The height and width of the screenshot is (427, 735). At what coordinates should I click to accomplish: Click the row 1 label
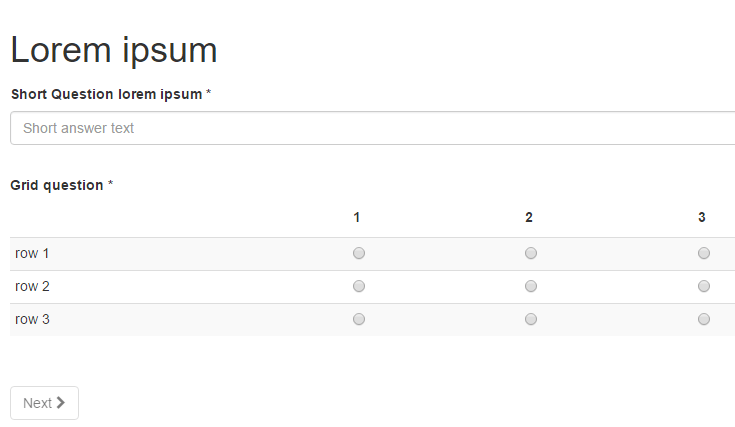(33, 253)
